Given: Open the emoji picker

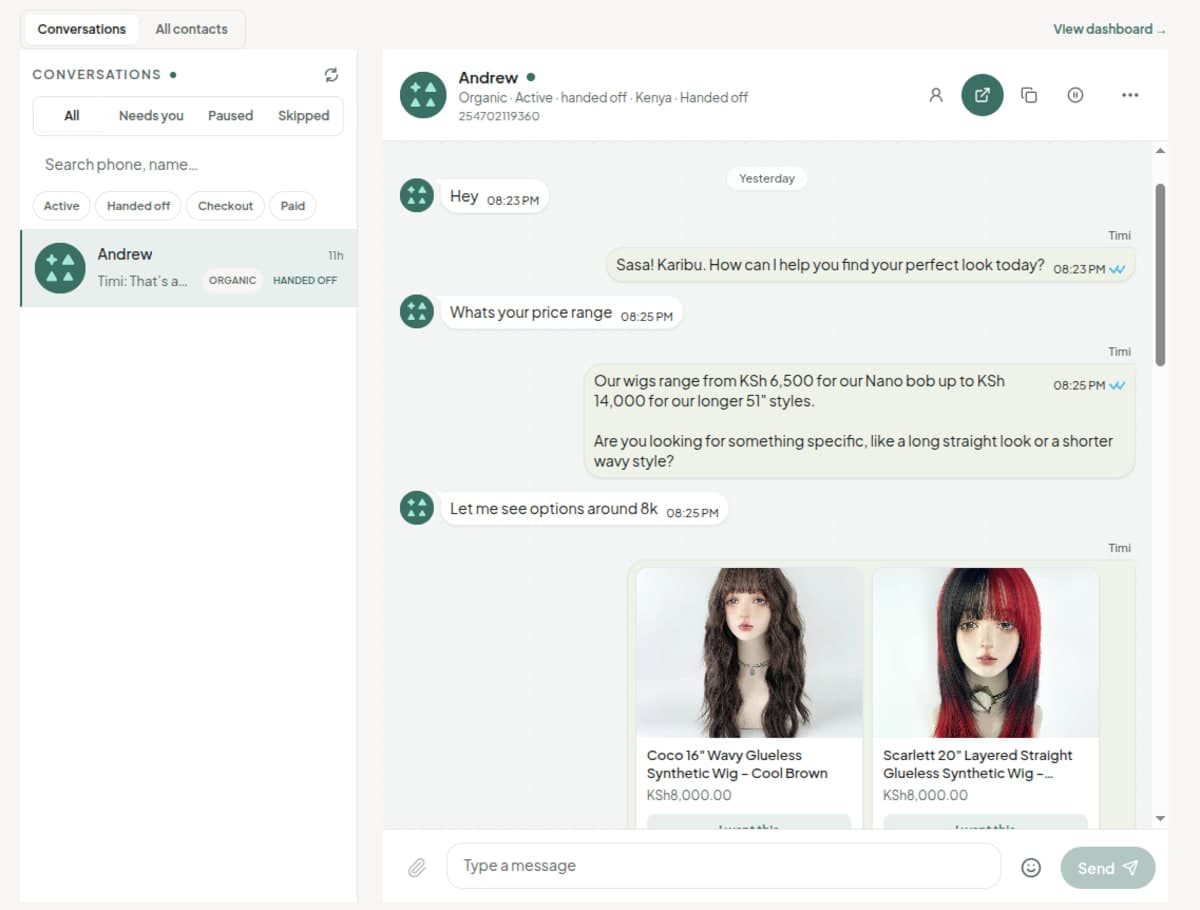Looking at the screenshot, I should click(1031, 867).
